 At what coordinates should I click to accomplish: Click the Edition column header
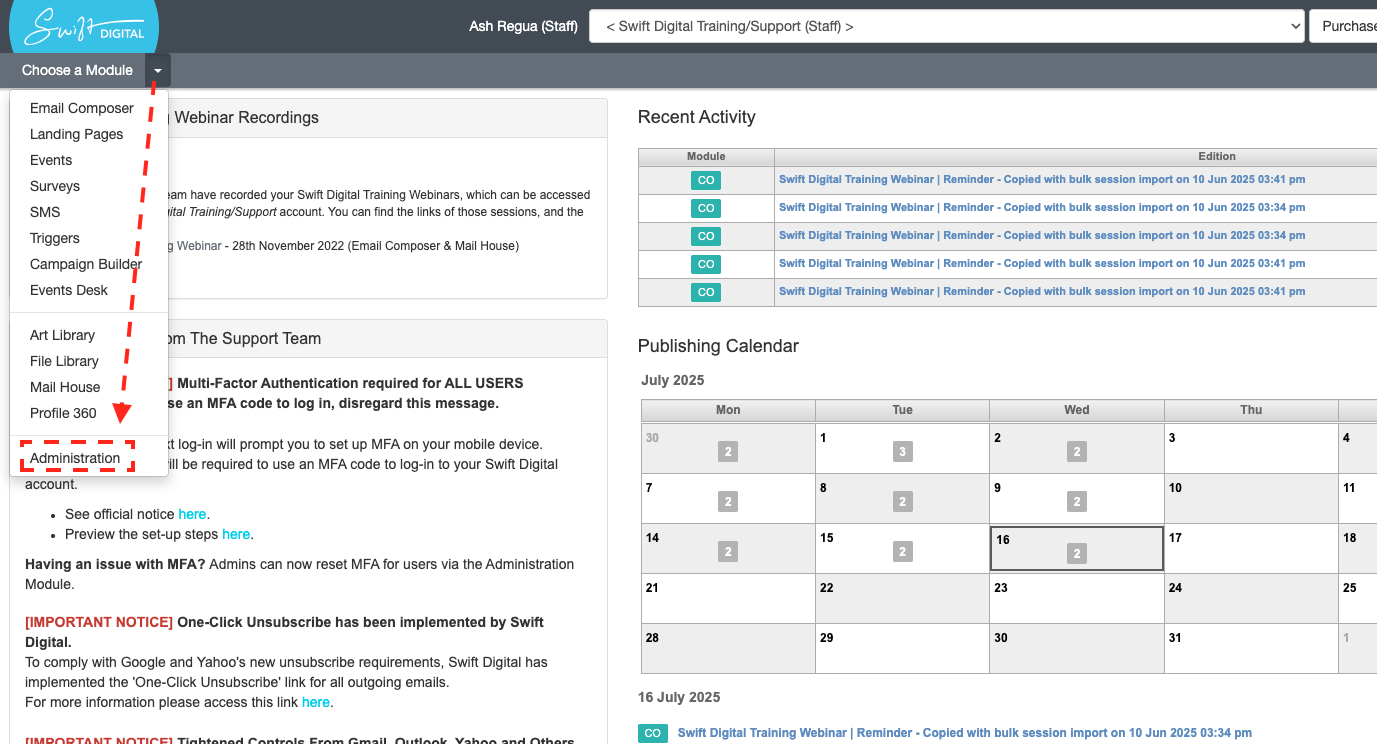click(x=1217, y=157)
